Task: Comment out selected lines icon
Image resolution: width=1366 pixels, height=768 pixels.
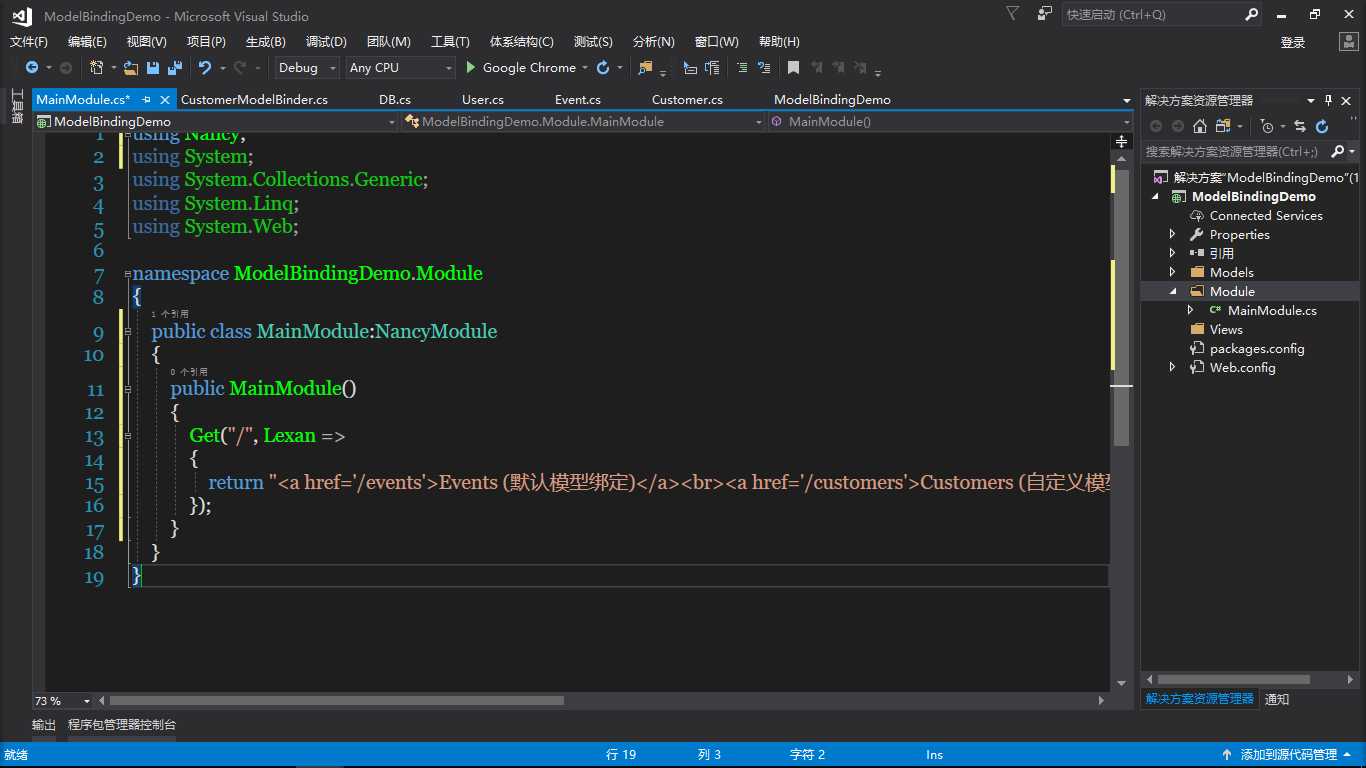Action: pyautogui.click(x=741, y=68)
